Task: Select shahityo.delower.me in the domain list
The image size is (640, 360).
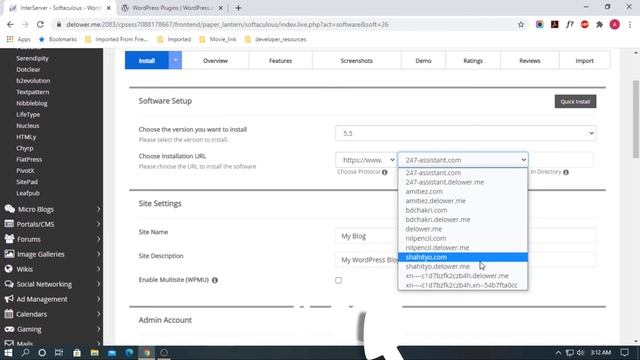Action: click(x=463, y=267)
